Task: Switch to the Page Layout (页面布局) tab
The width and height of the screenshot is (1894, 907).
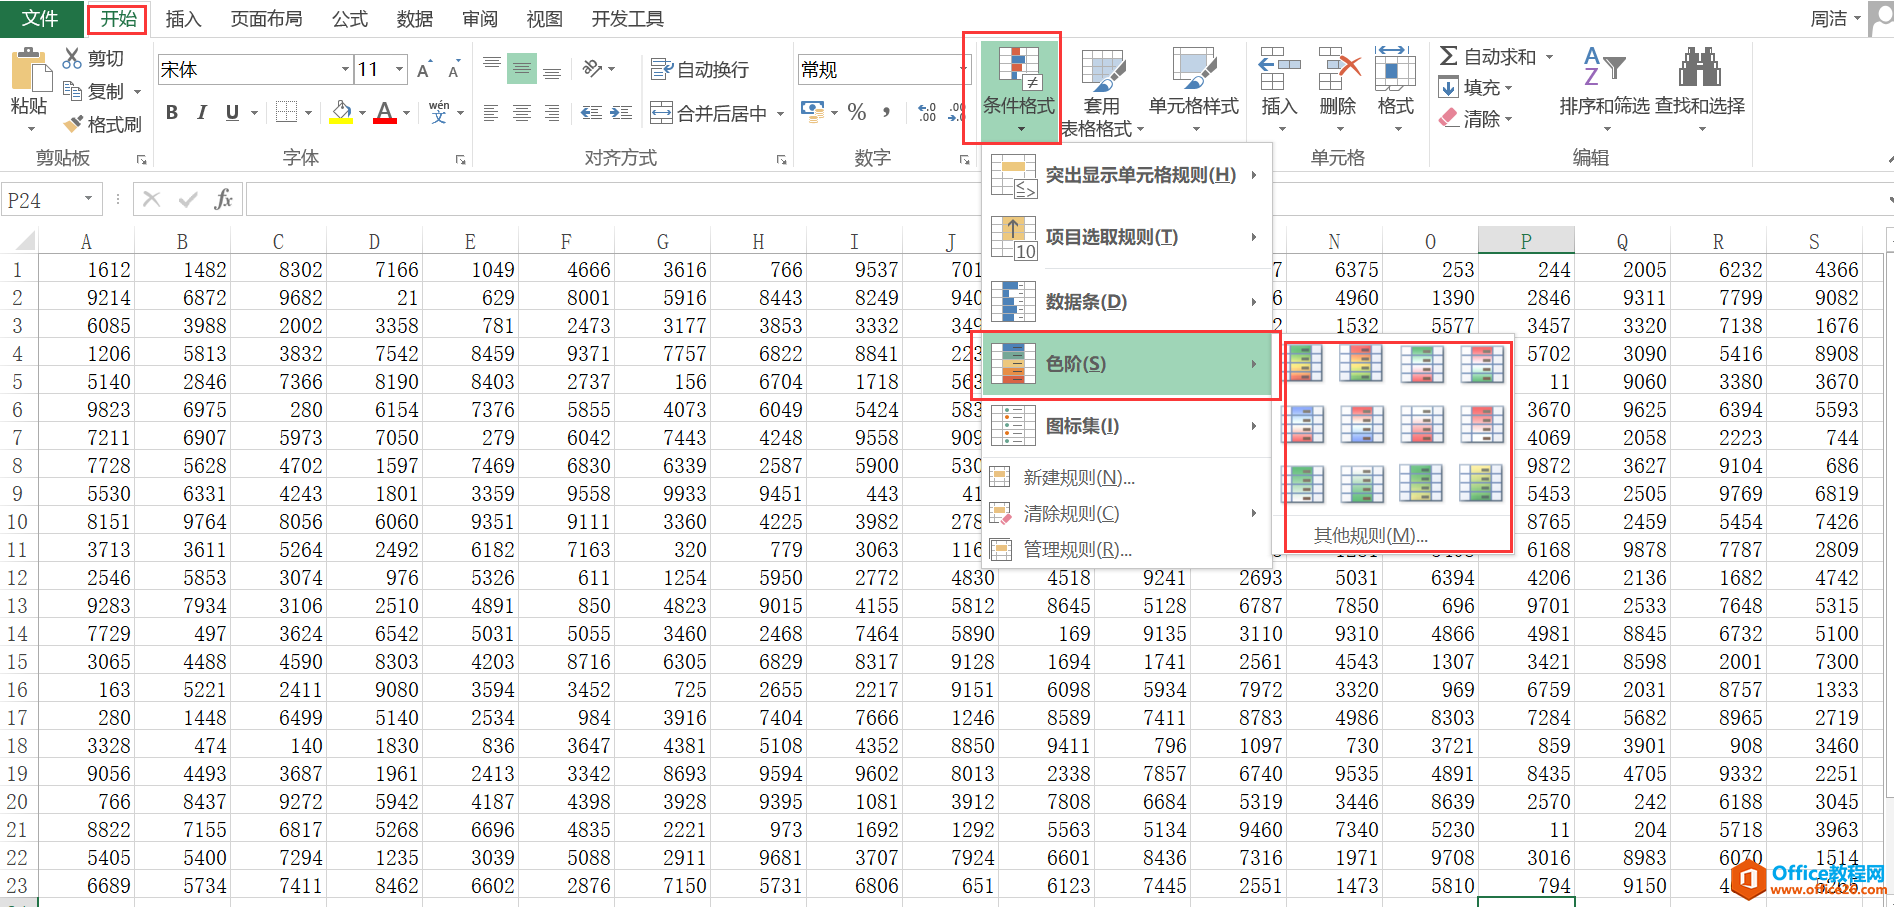Action: (x=266, y=18)
